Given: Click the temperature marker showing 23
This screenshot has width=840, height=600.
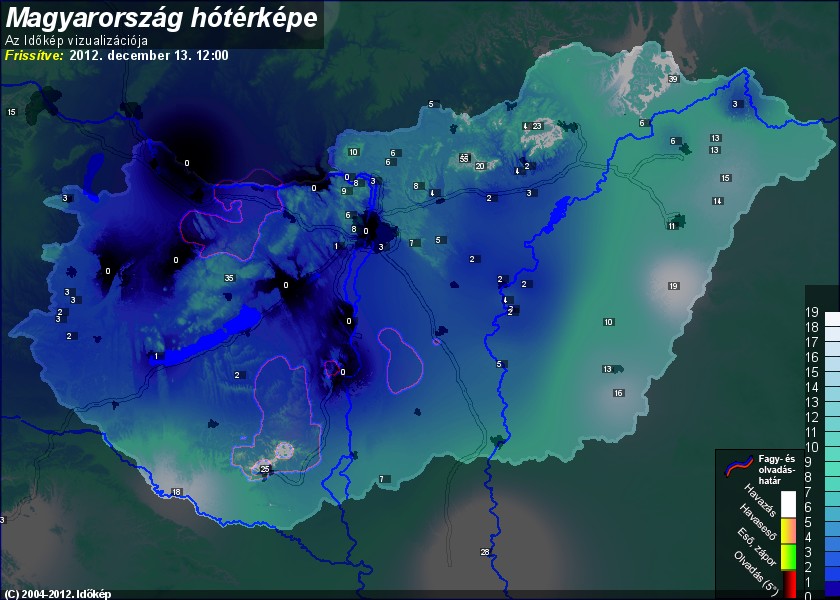Looking at the screenshot, I should 536,126.
